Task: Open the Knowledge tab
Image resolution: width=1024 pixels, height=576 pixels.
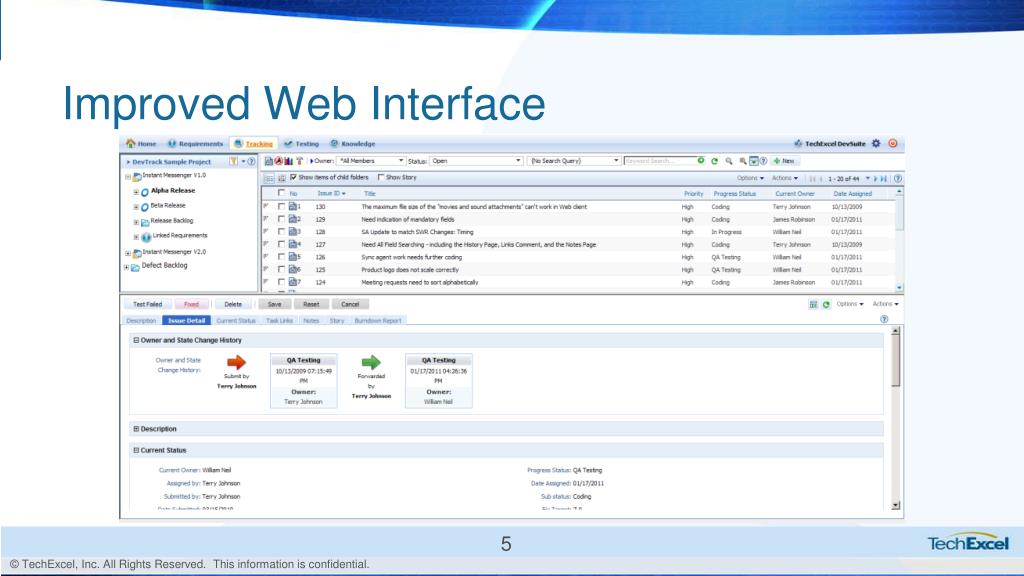Action: point(353,144)
